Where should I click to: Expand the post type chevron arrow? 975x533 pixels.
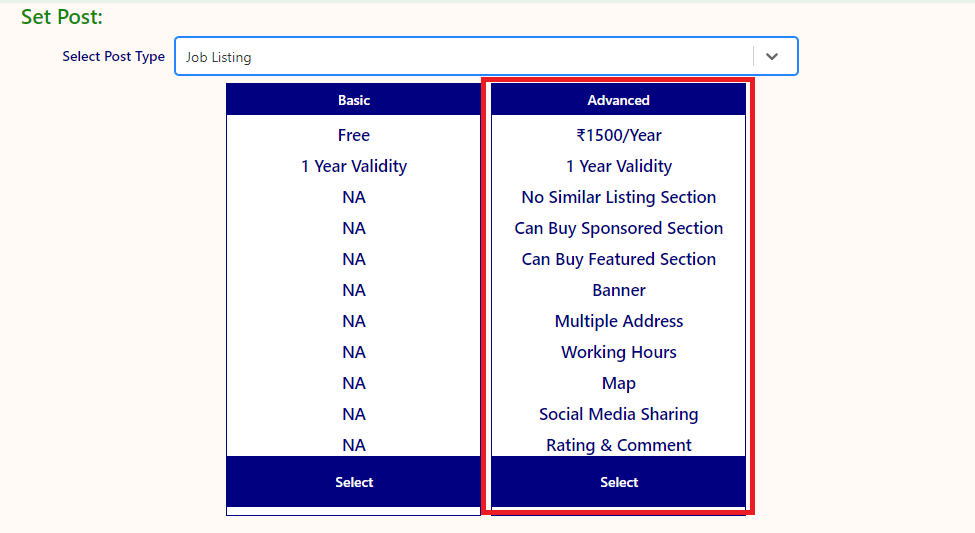771,57
